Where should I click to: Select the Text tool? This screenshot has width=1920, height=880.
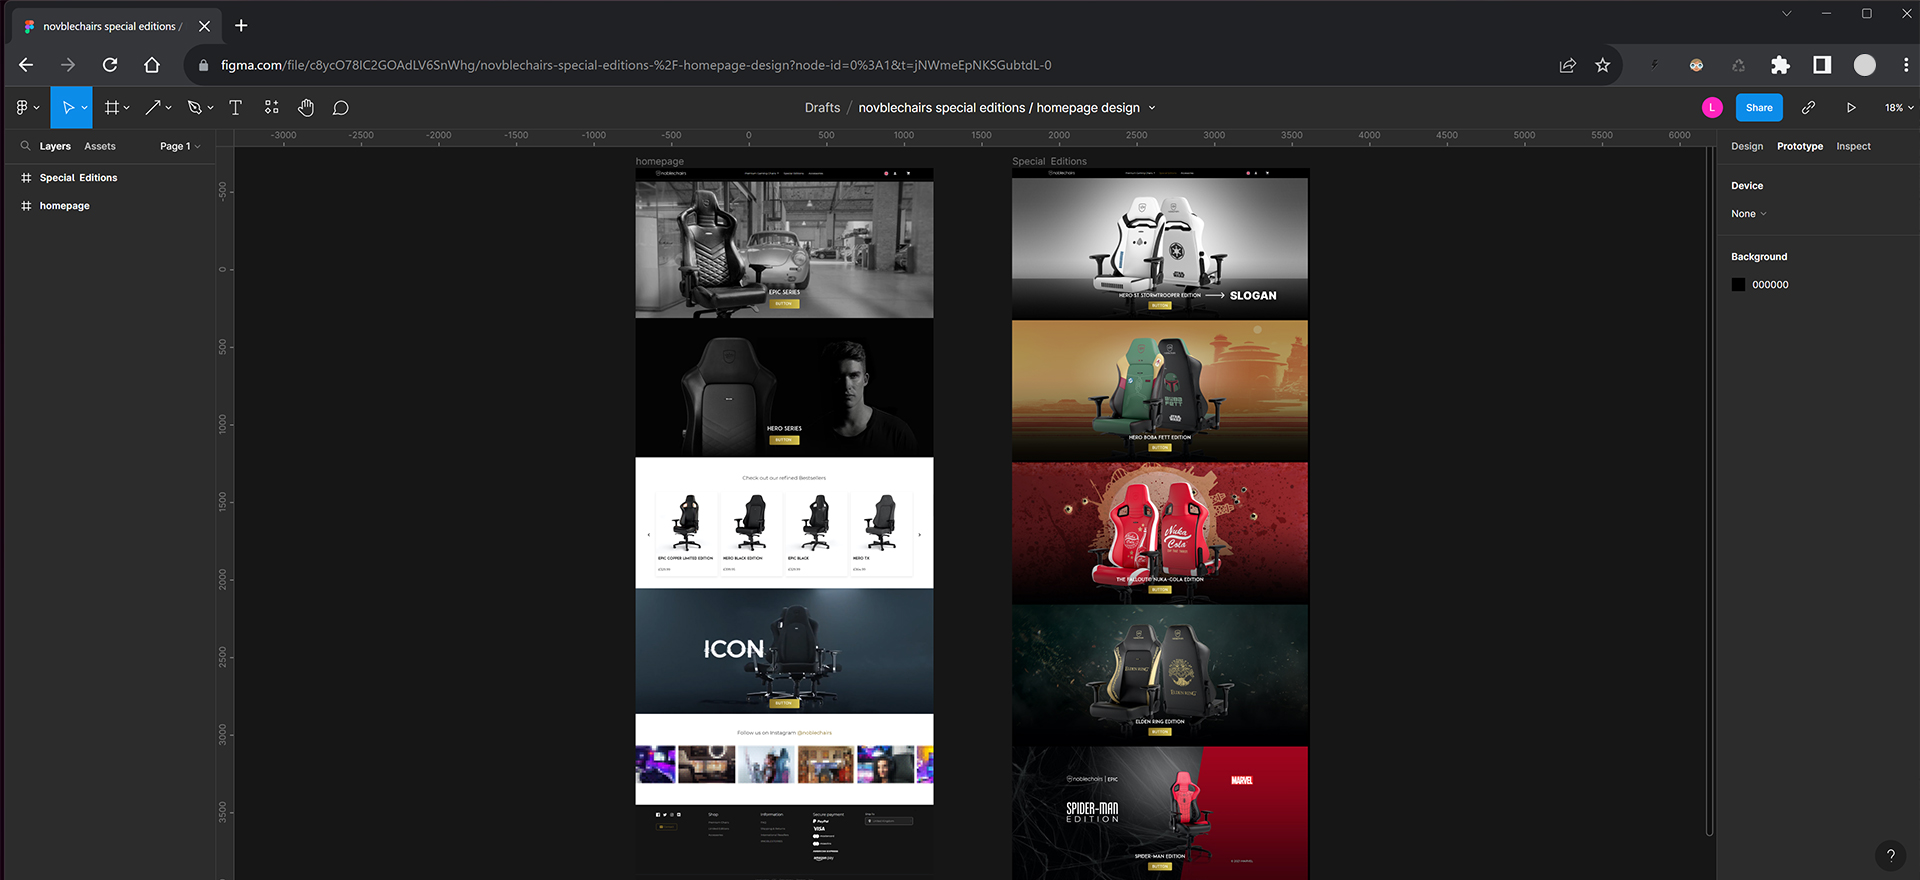click(236, 108)
